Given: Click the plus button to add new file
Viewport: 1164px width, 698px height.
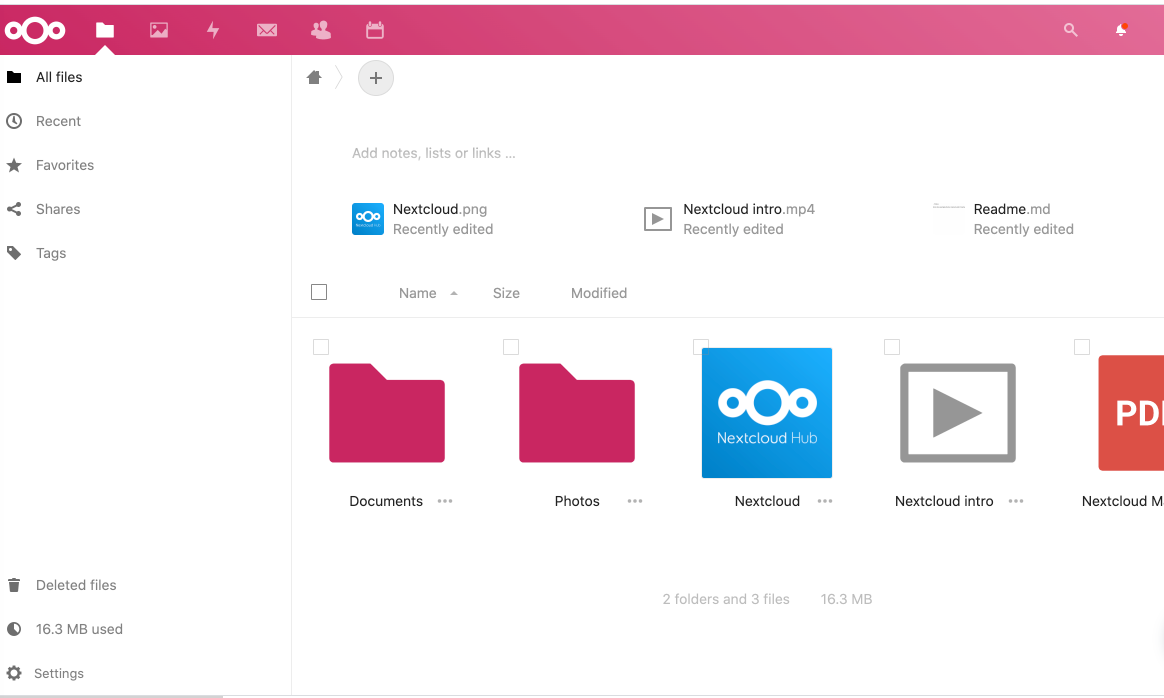Looking at the screenshot, I should [x=376, y=78].
